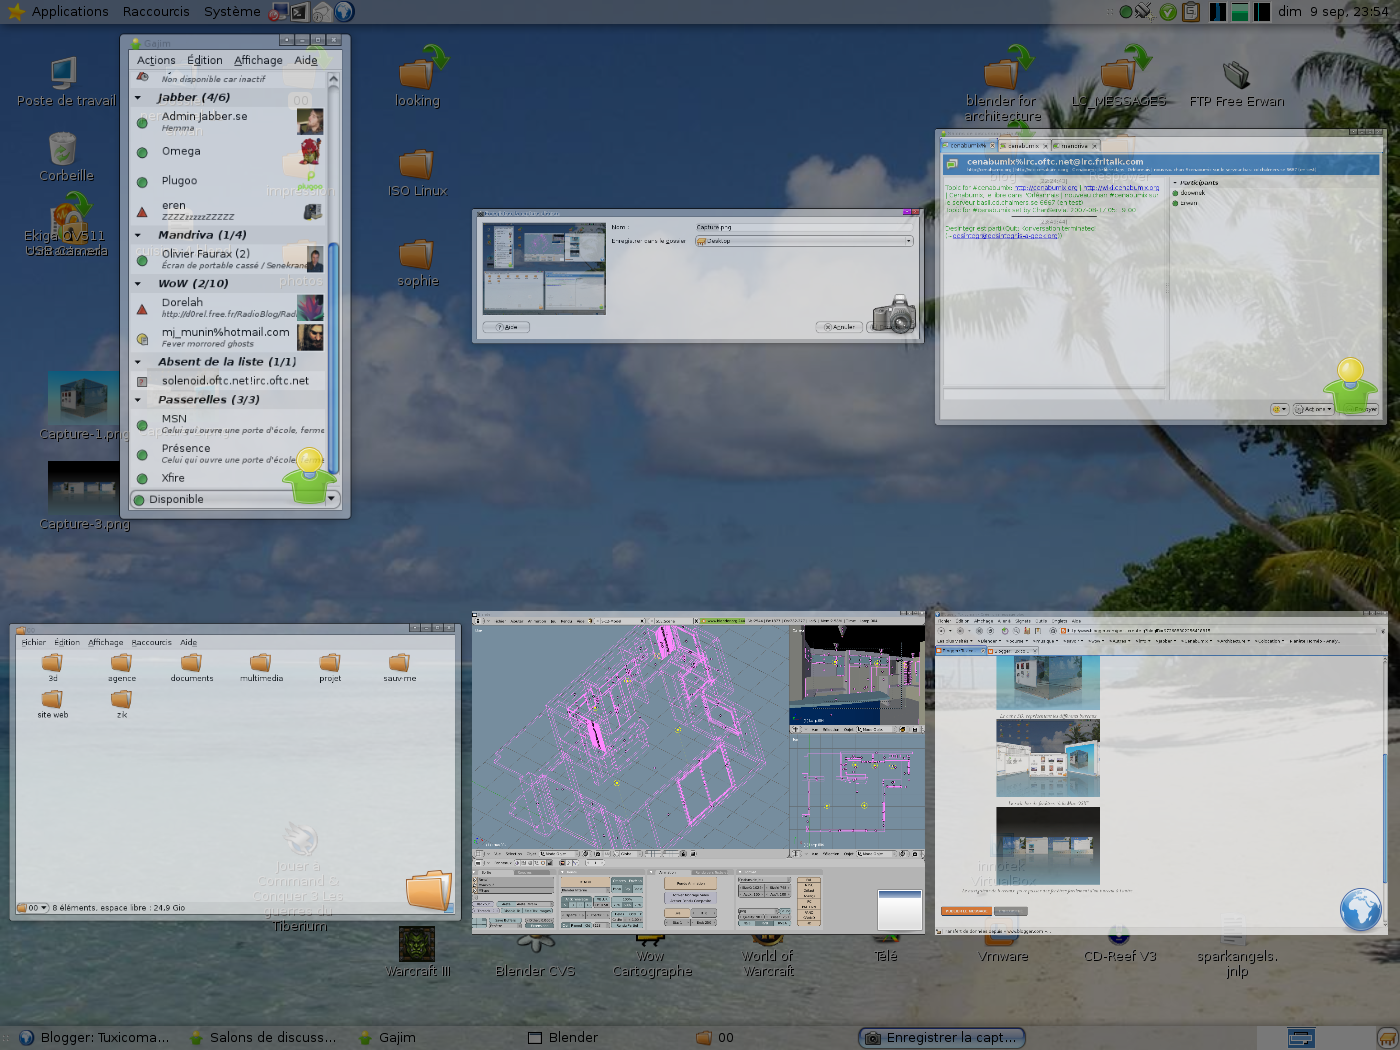The image size is (1400, 1050).
Task: Open the 'agence' folder in the file manager
Action: [x=122, y=668]
